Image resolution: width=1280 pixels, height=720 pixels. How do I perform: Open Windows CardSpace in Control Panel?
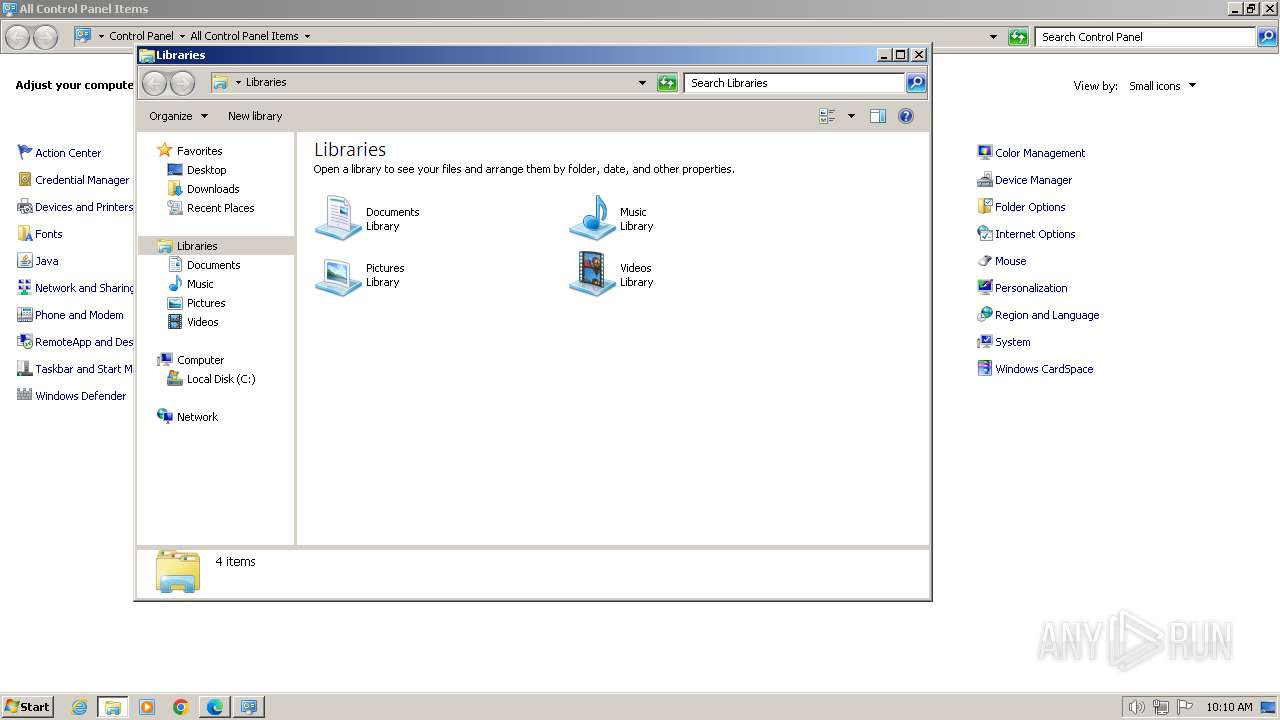[x=1044, y=369]
